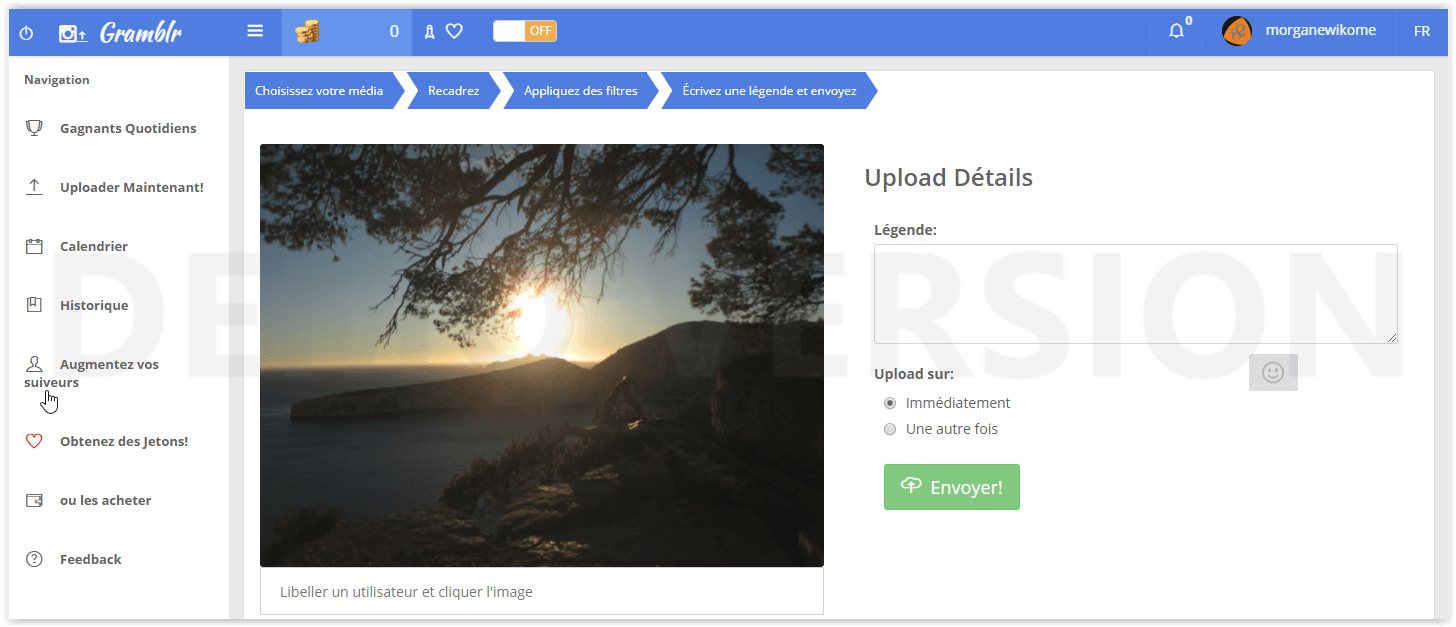This screenshot has width=1456, height=627.
Task: Click the morganewikome profile avatar
Action: coord(1237,31)
